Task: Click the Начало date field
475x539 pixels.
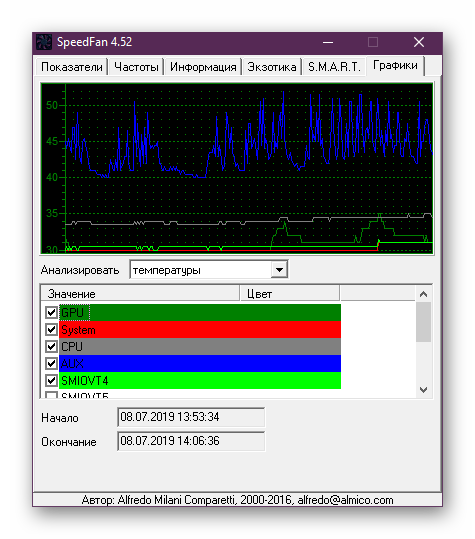Action: pyautogui.click(x=191, y=417)
